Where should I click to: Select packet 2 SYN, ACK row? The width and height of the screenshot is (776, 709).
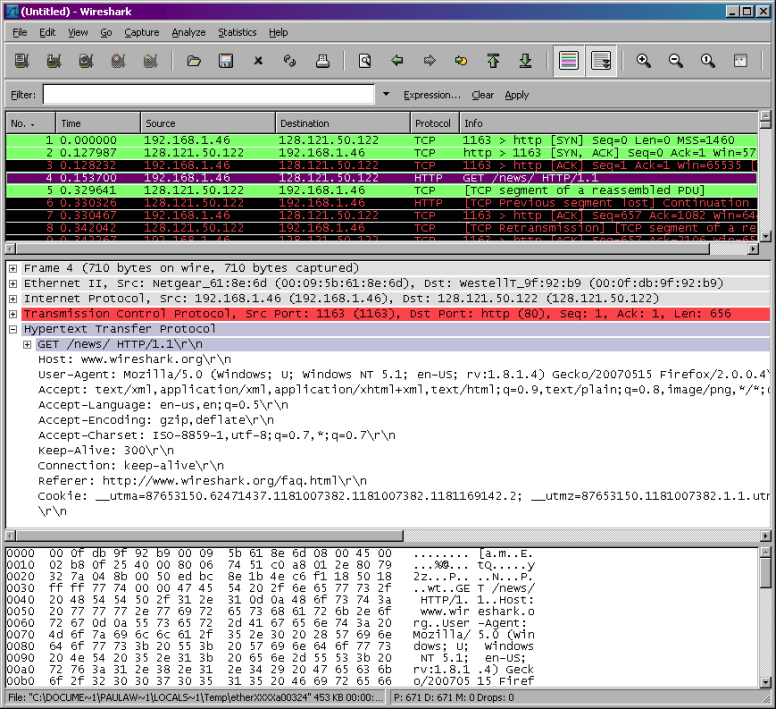pos(382,153)
